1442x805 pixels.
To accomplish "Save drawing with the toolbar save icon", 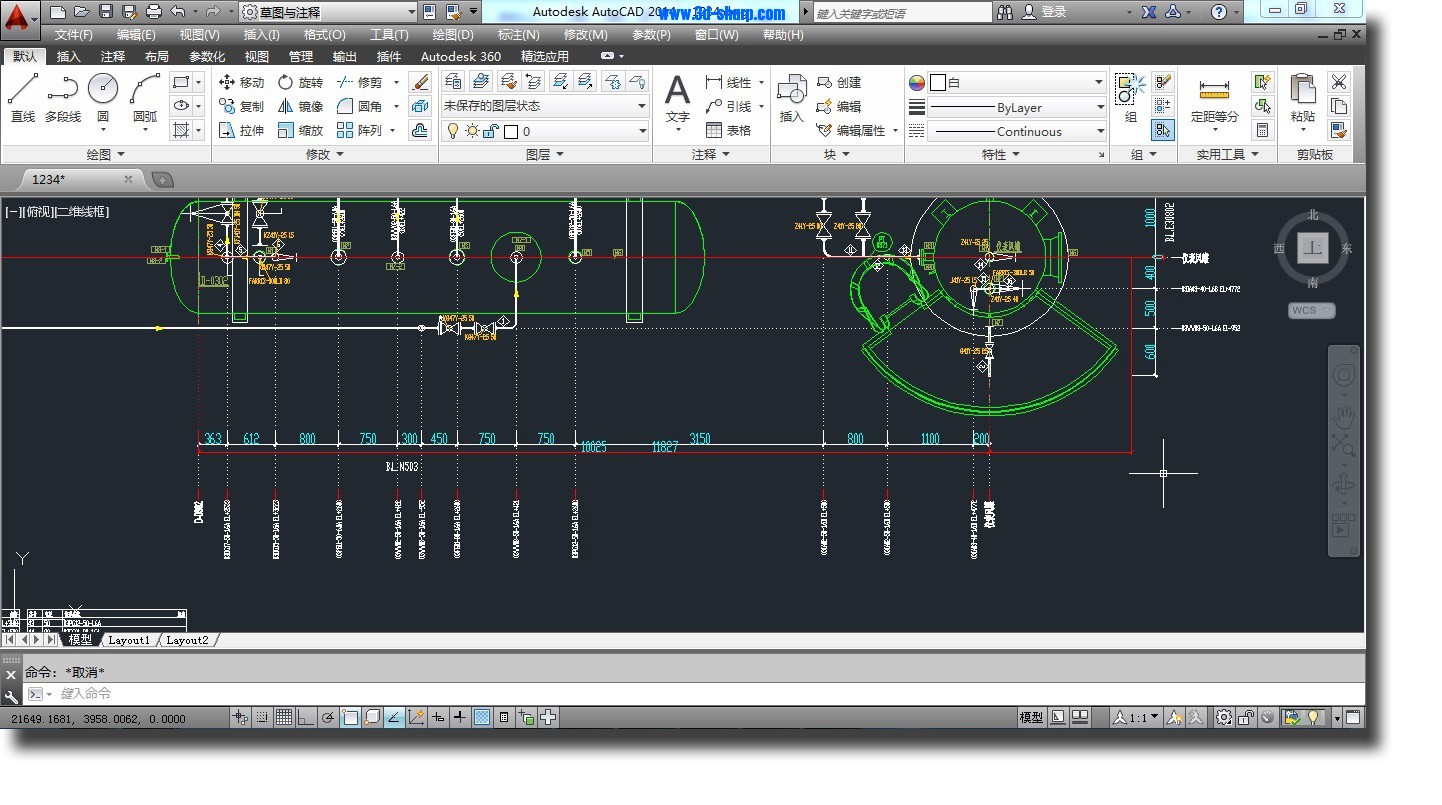I will coord(107,12).
